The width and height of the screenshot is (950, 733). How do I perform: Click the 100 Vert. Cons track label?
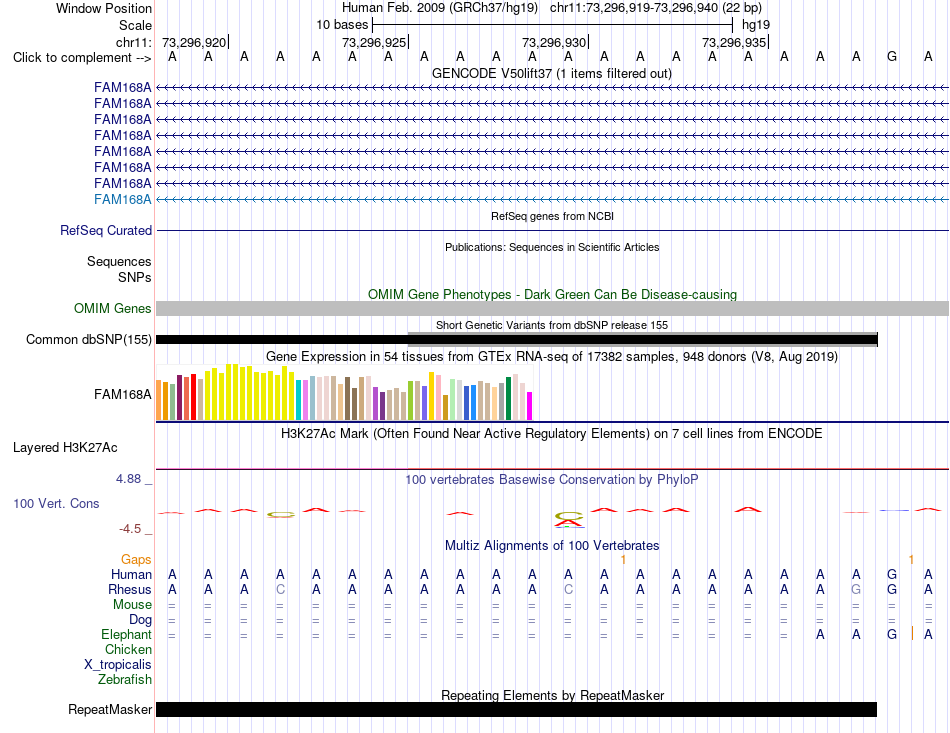click(56, 503)
